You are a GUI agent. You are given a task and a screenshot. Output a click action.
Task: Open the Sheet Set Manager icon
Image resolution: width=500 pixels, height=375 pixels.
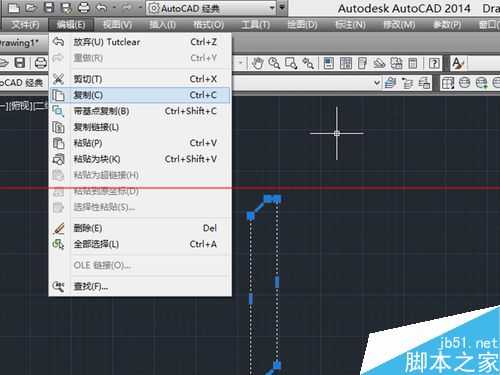(379, 63)
